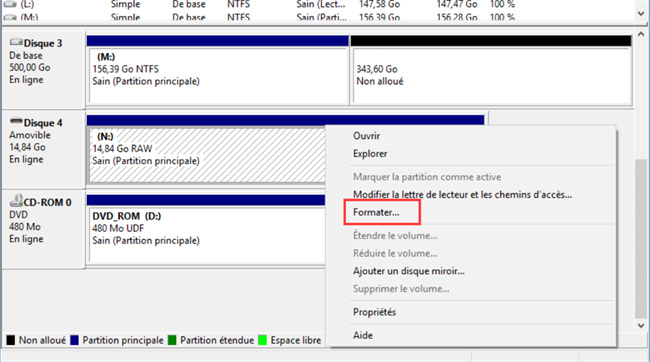650x362 pixels.
Task: Click 'Simple' cell in the L: row
Action: (125, 5)
